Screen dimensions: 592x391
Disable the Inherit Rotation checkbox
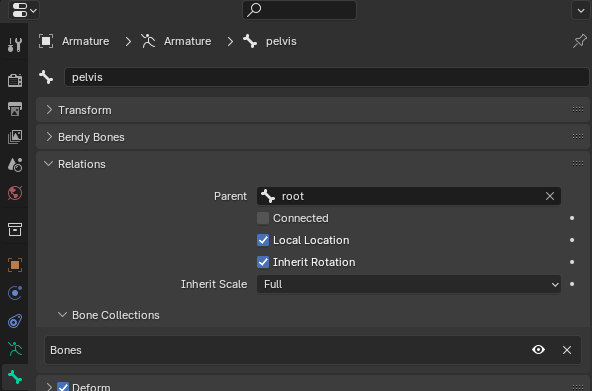point(263,262)
